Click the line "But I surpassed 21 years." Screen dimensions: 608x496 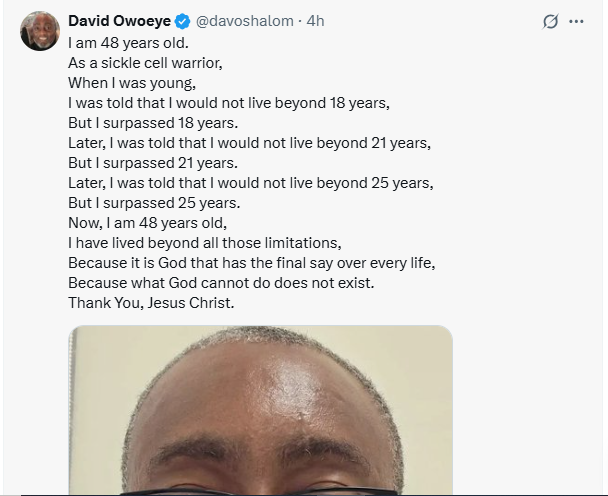point(154,162)
